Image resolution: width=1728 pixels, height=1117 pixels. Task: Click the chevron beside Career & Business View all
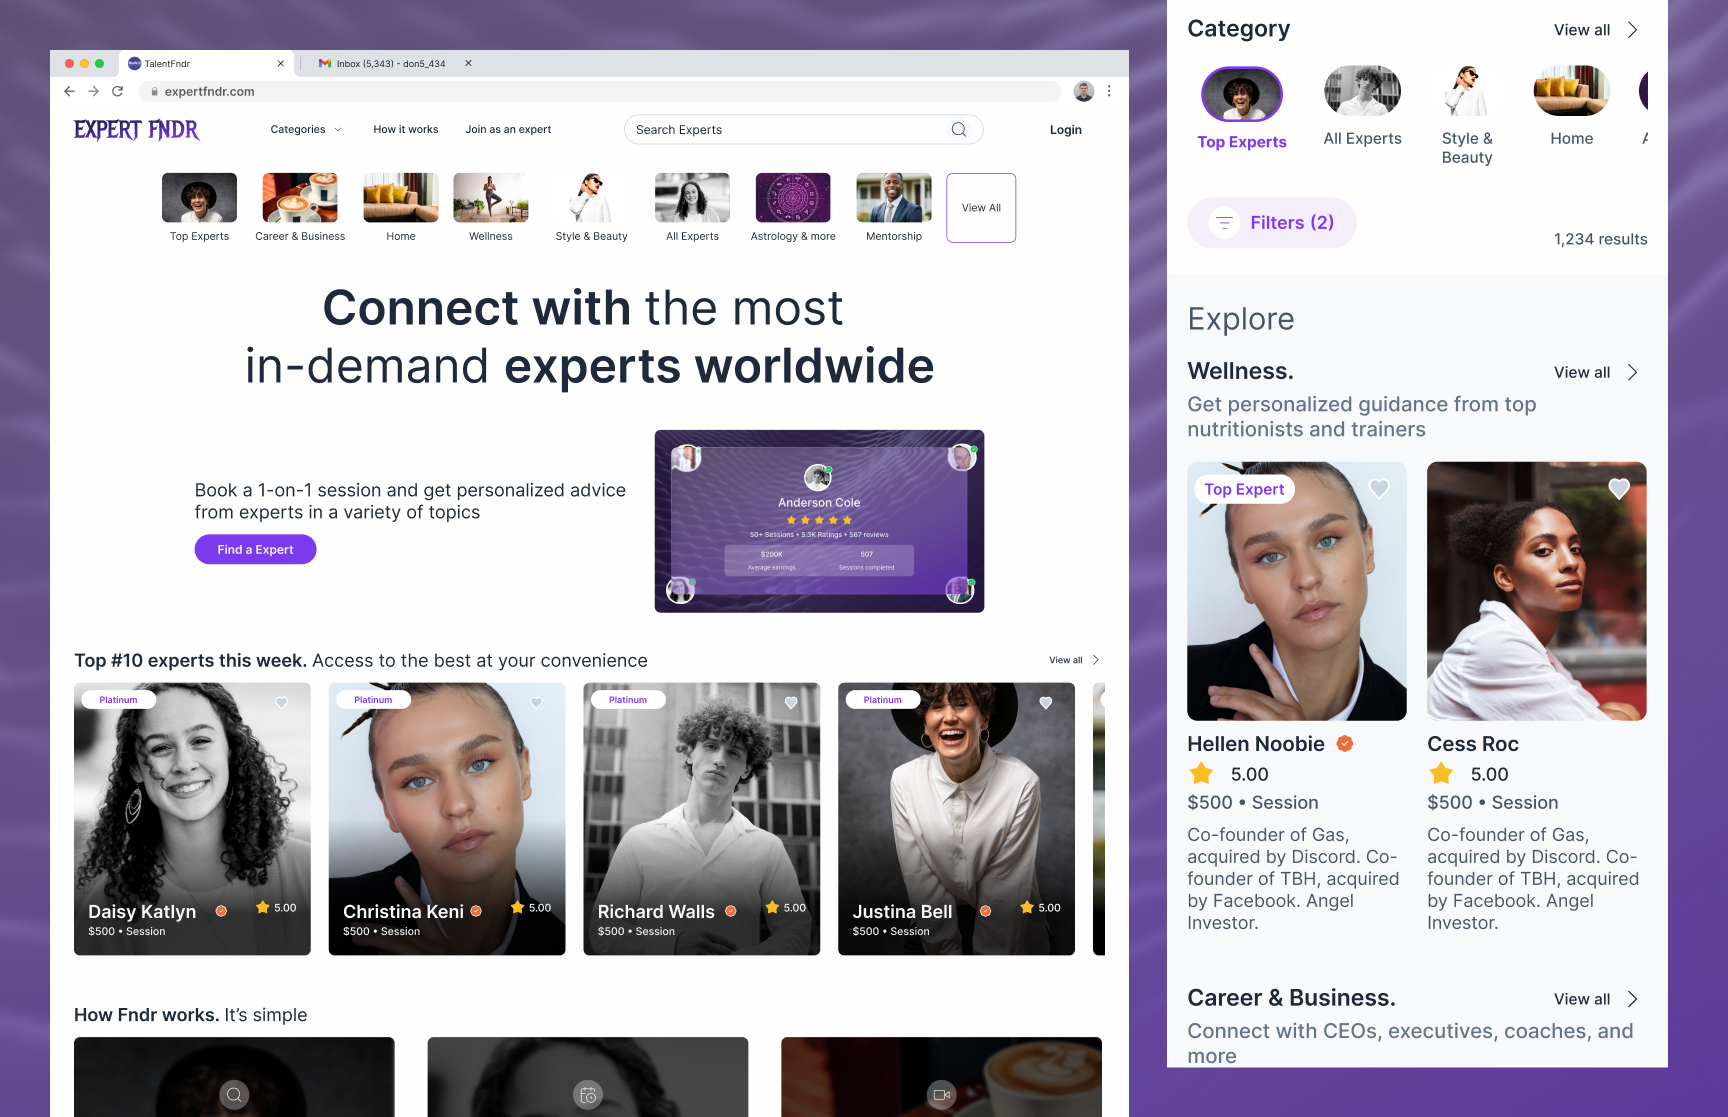(1632, 999)
